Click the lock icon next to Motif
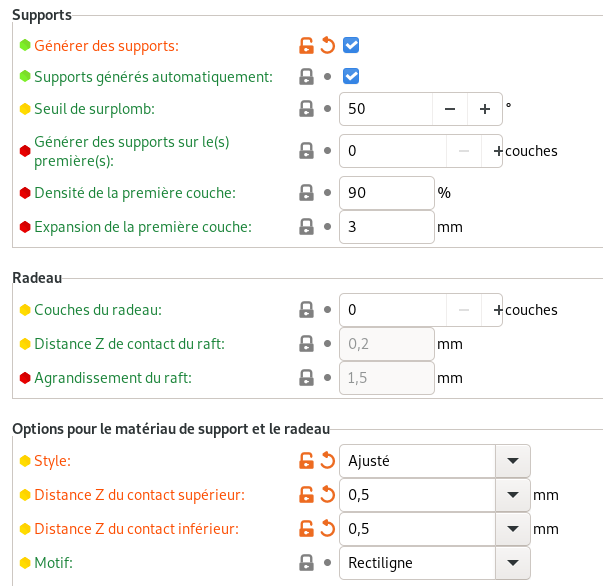 306,563
